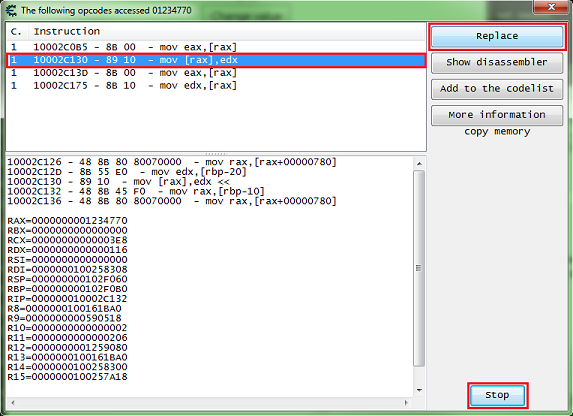Click the horizontal scroll right arrow
Screen dimensions: 573x416
click(406, 402)
